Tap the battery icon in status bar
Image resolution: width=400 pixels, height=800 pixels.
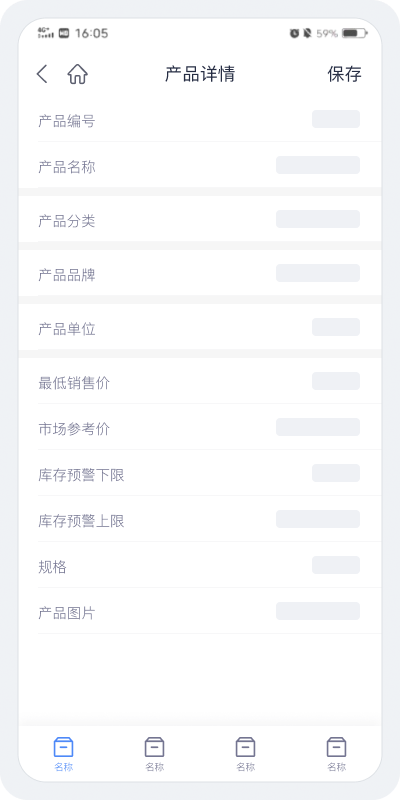click(x=355, y=34)
